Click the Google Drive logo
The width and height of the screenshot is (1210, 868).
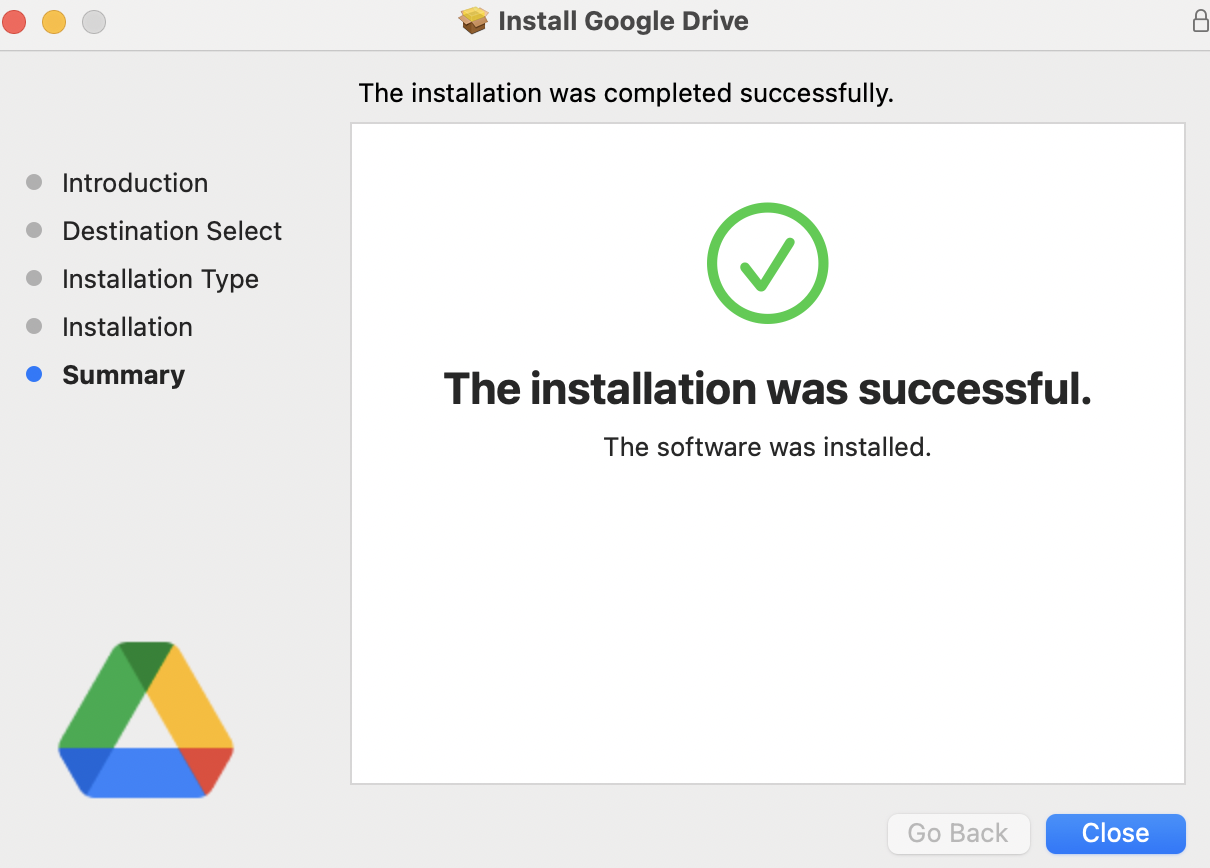pos(146,719)
